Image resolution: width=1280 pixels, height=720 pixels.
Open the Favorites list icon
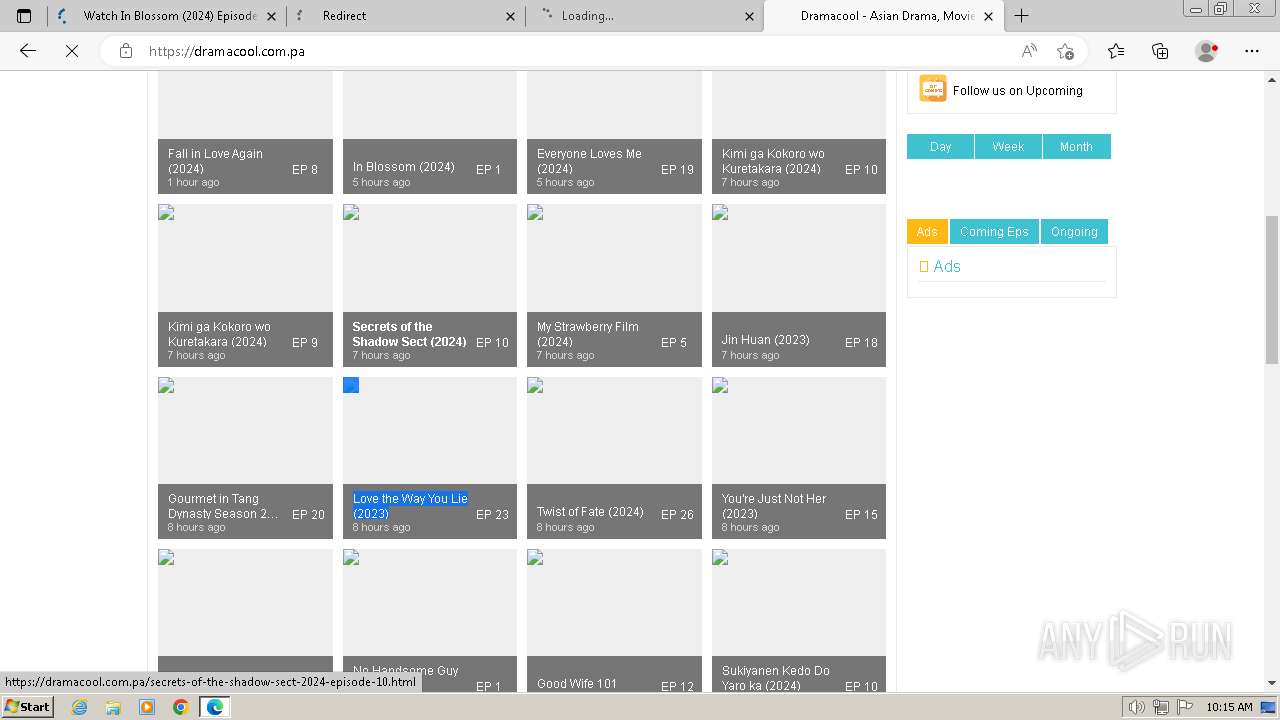point(1116,51)
